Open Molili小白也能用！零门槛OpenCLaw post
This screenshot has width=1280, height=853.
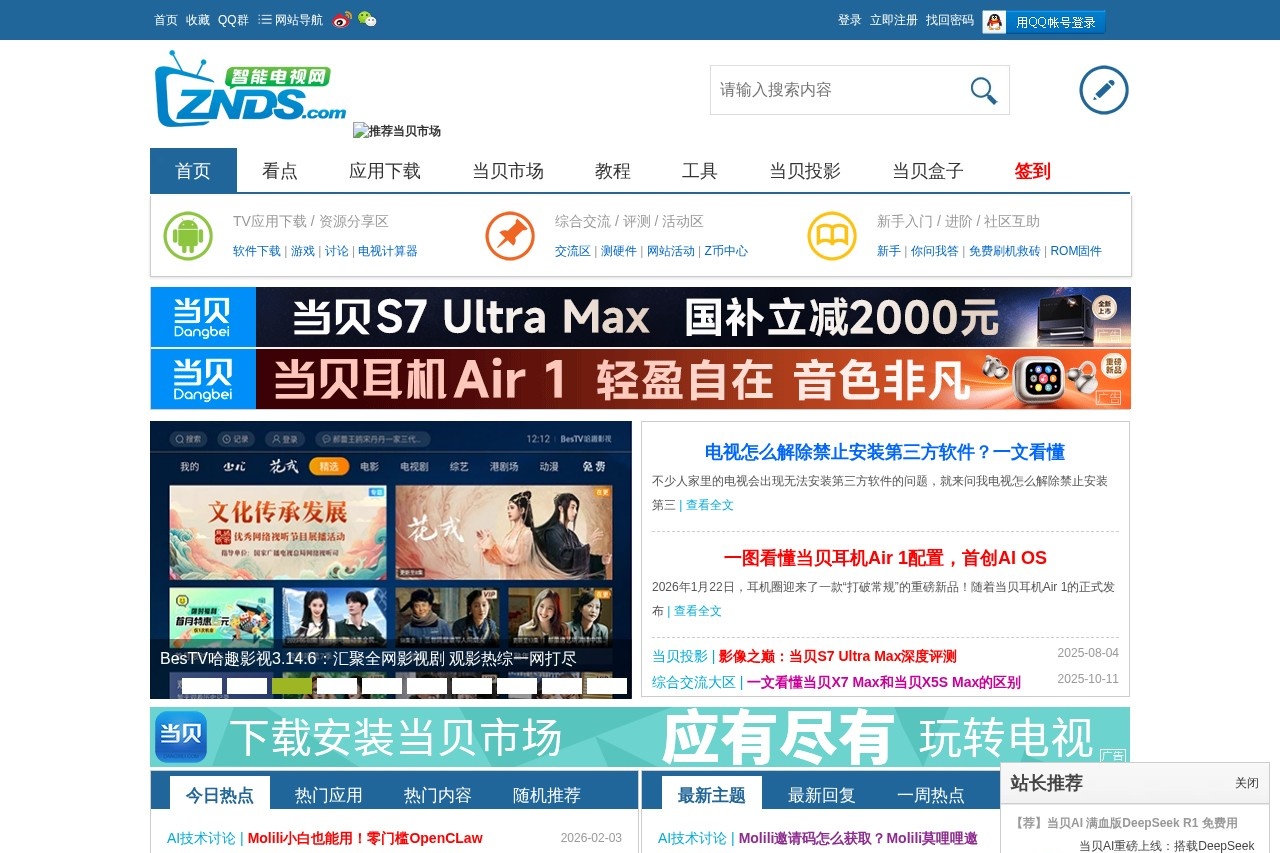pyautogui.click(x=365, y=838)
